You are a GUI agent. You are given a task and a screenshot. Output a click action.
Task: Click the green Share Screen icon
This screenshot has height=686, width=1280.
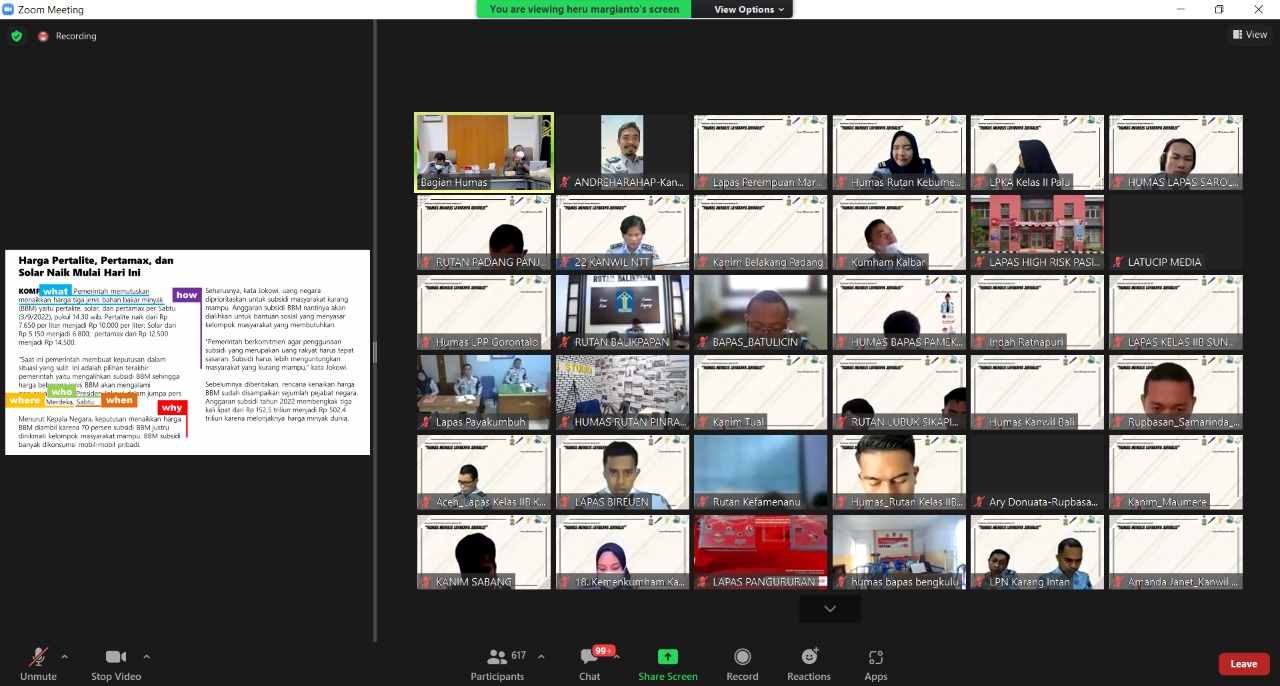coord(667,657)
